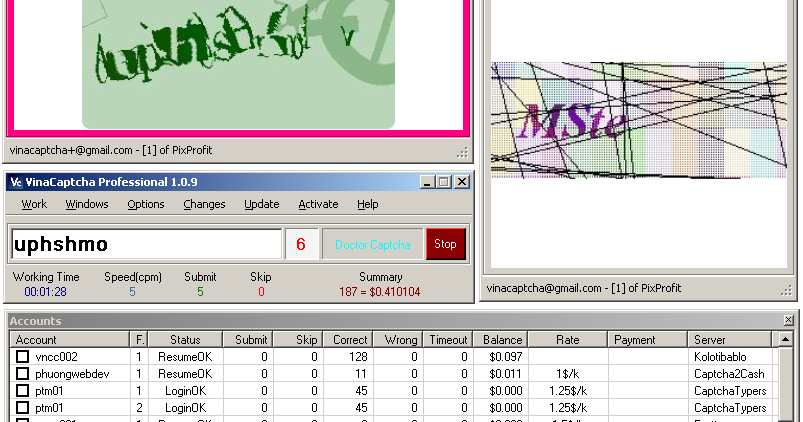Check the vncc002 account checkbox
803x422 pixels.
pyautogui.click(x=22, y=356)
